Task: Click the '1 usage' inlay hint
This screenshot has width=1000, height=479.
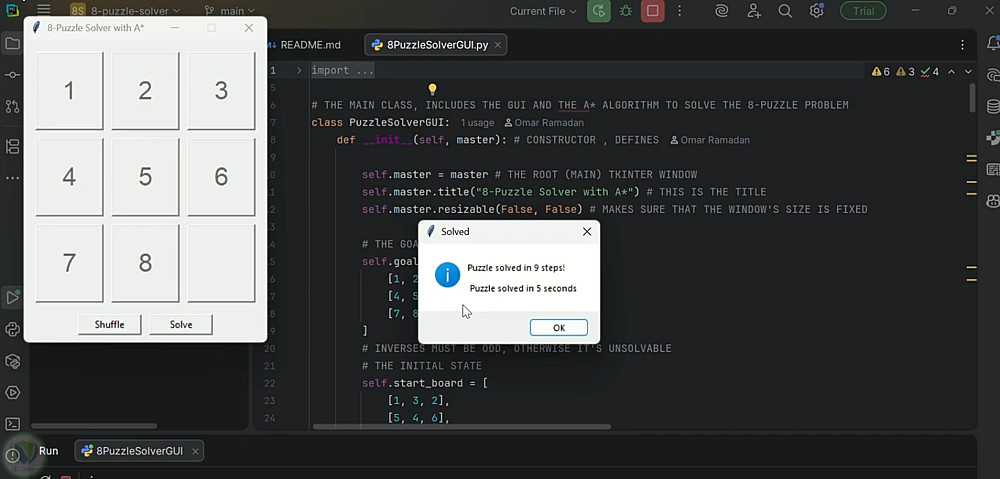Action: [x=478, y=122]
